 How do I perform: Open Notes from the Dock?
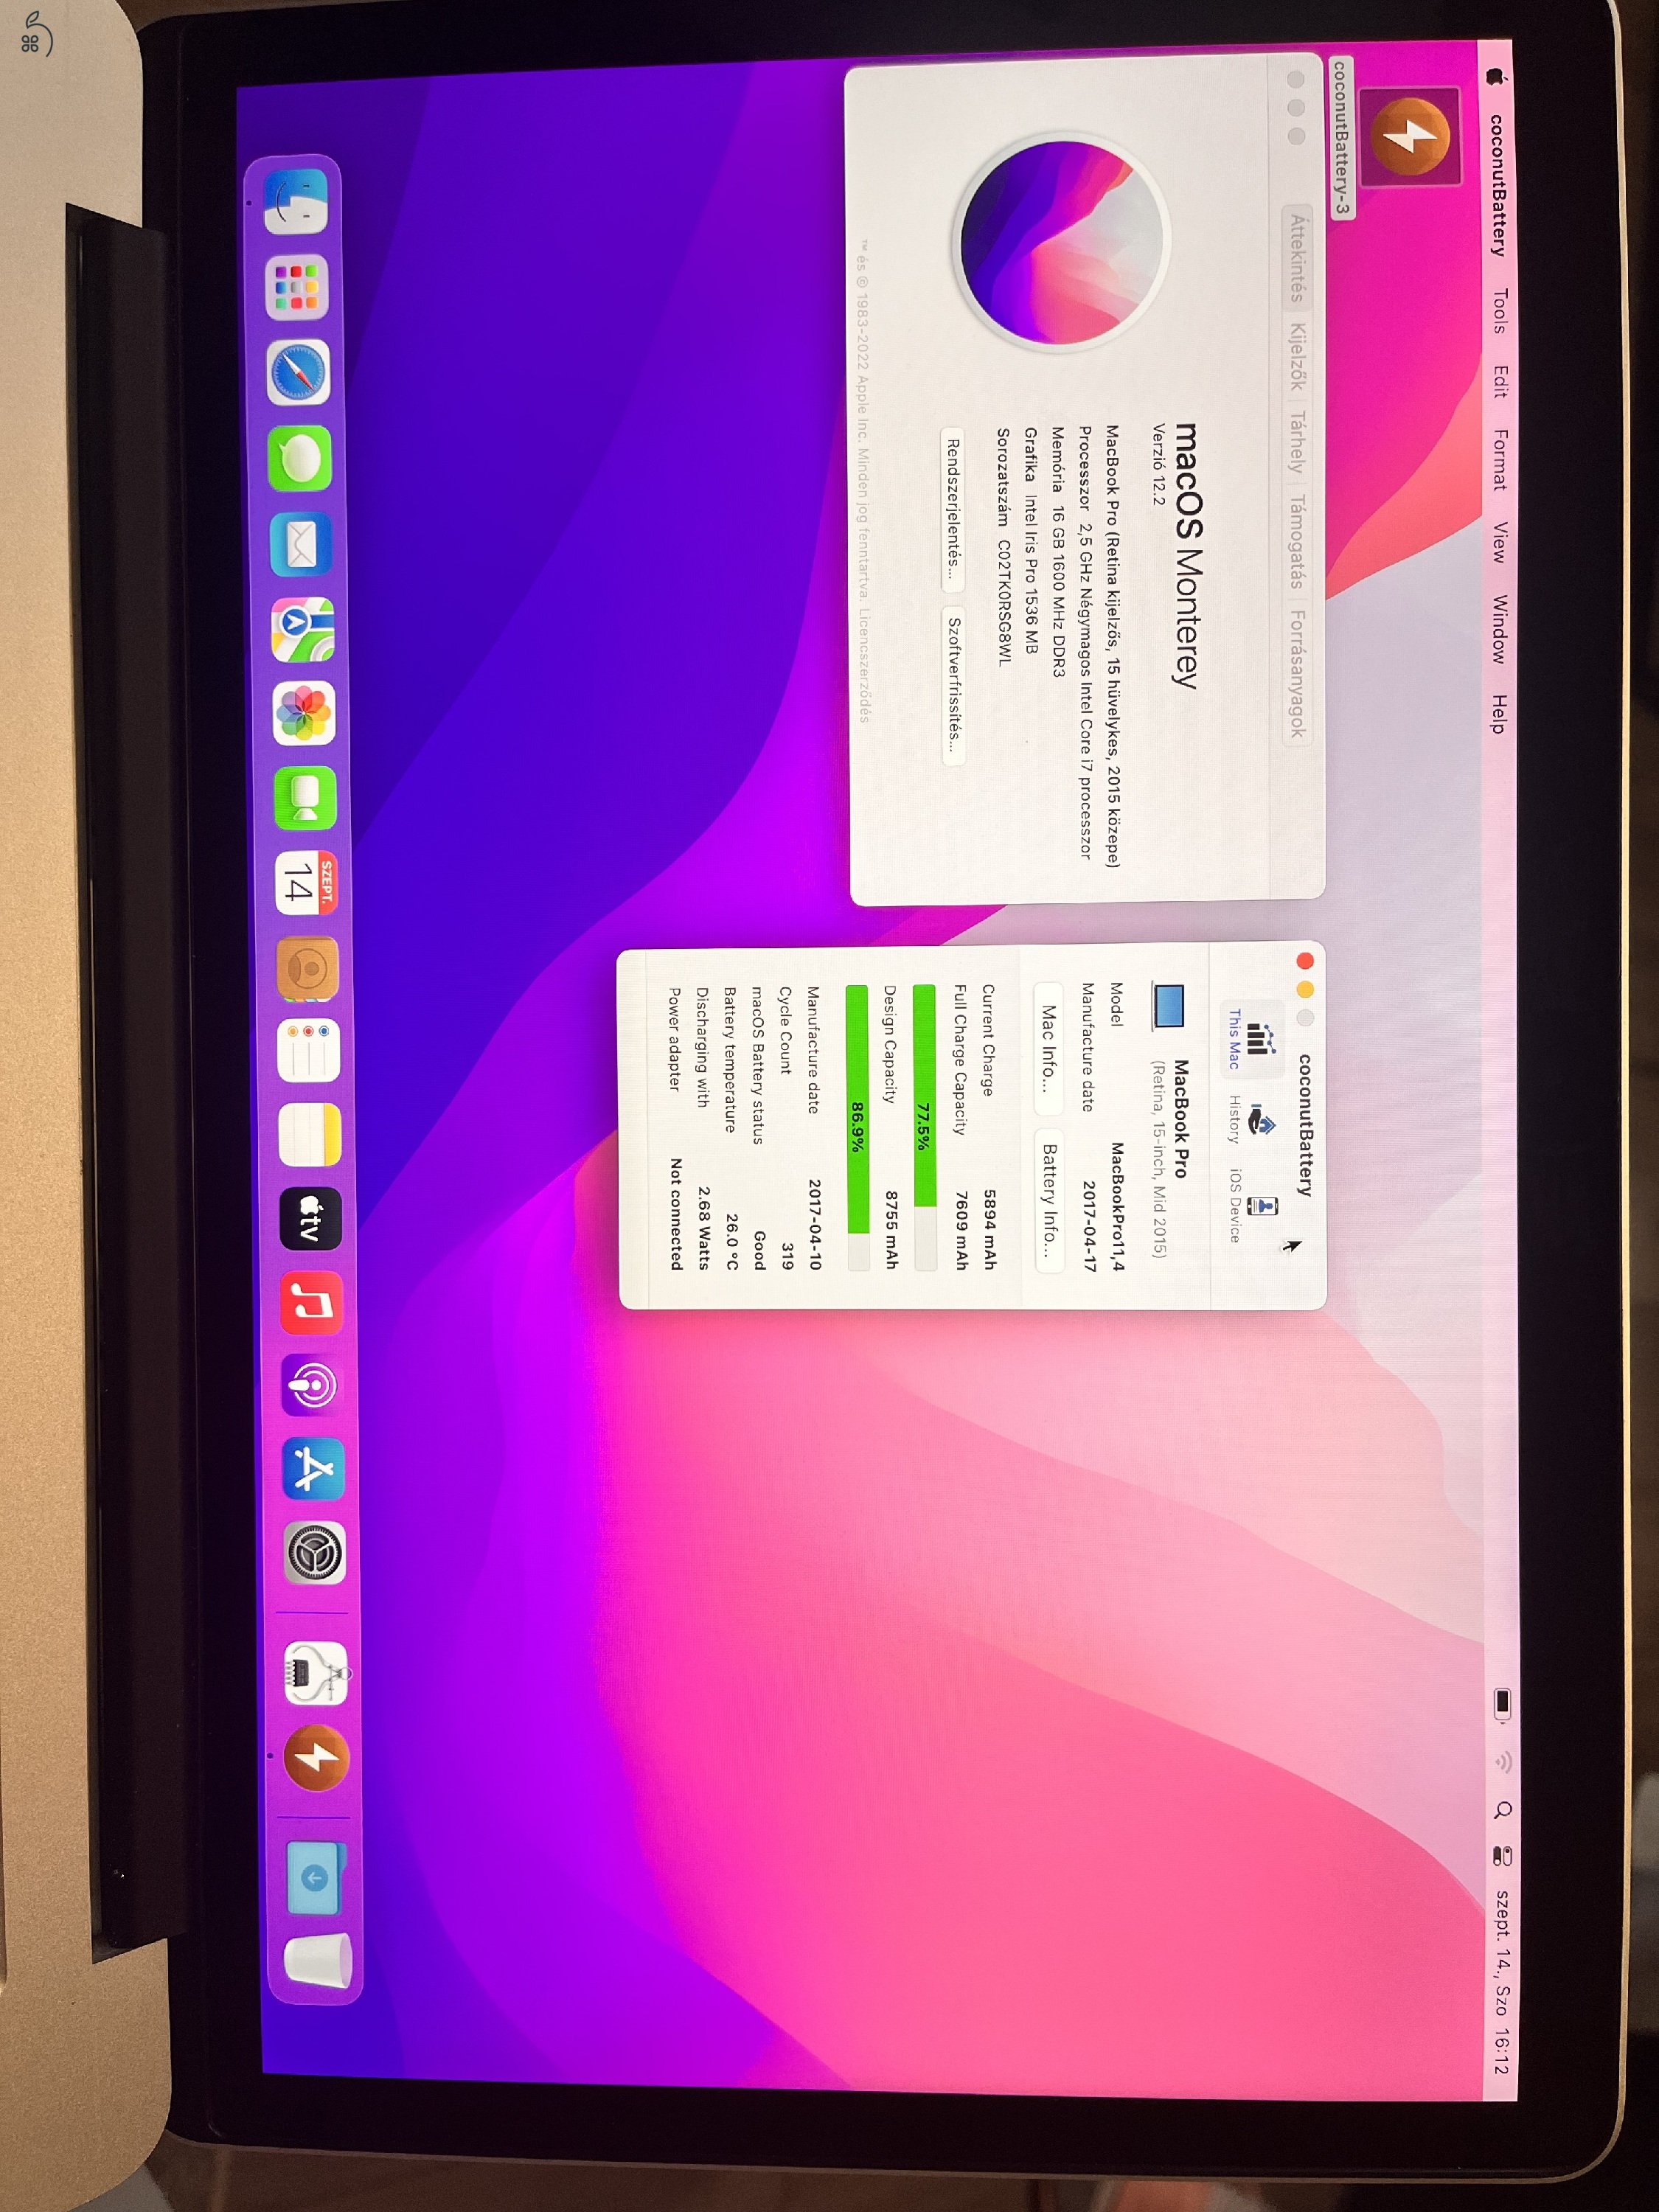(x=310, y=1135)
